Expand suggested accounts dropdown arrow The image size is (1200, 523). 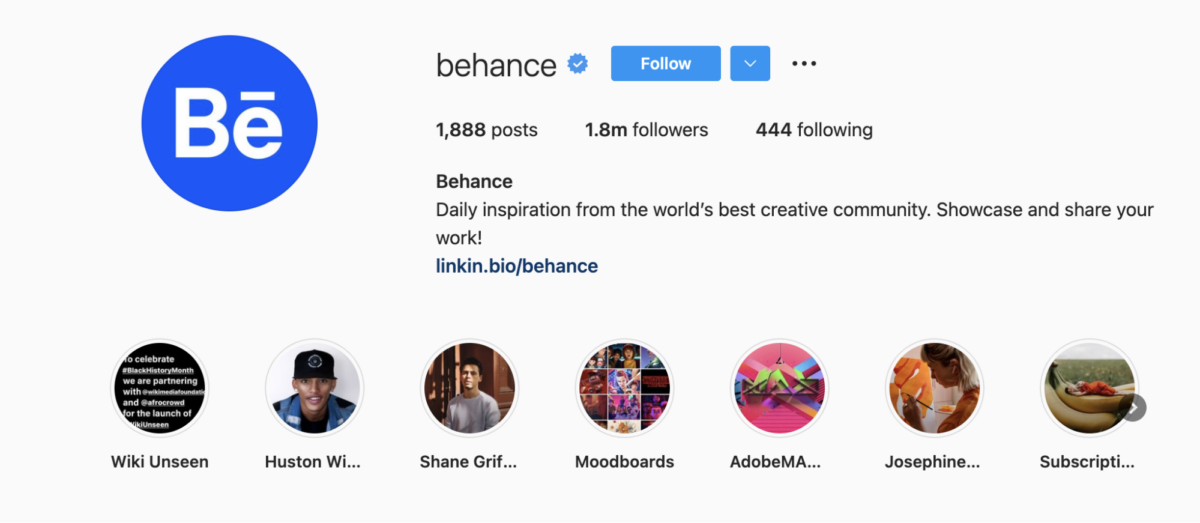click(750, 64)
